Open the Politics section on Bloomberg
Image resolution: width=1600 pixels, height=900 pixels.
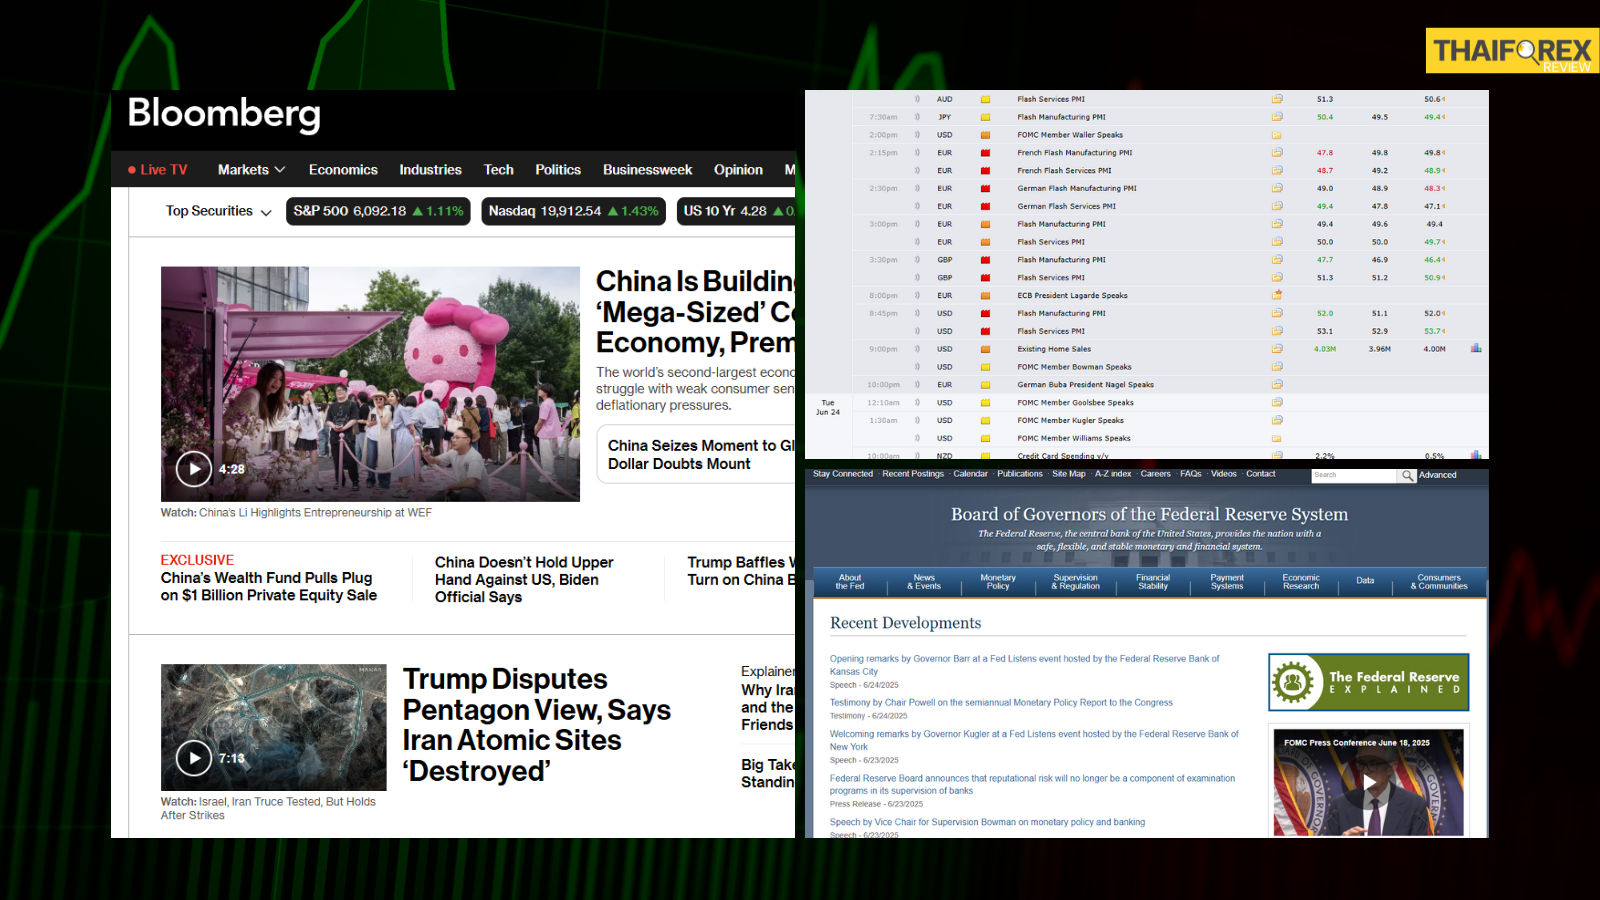[558, 170]
